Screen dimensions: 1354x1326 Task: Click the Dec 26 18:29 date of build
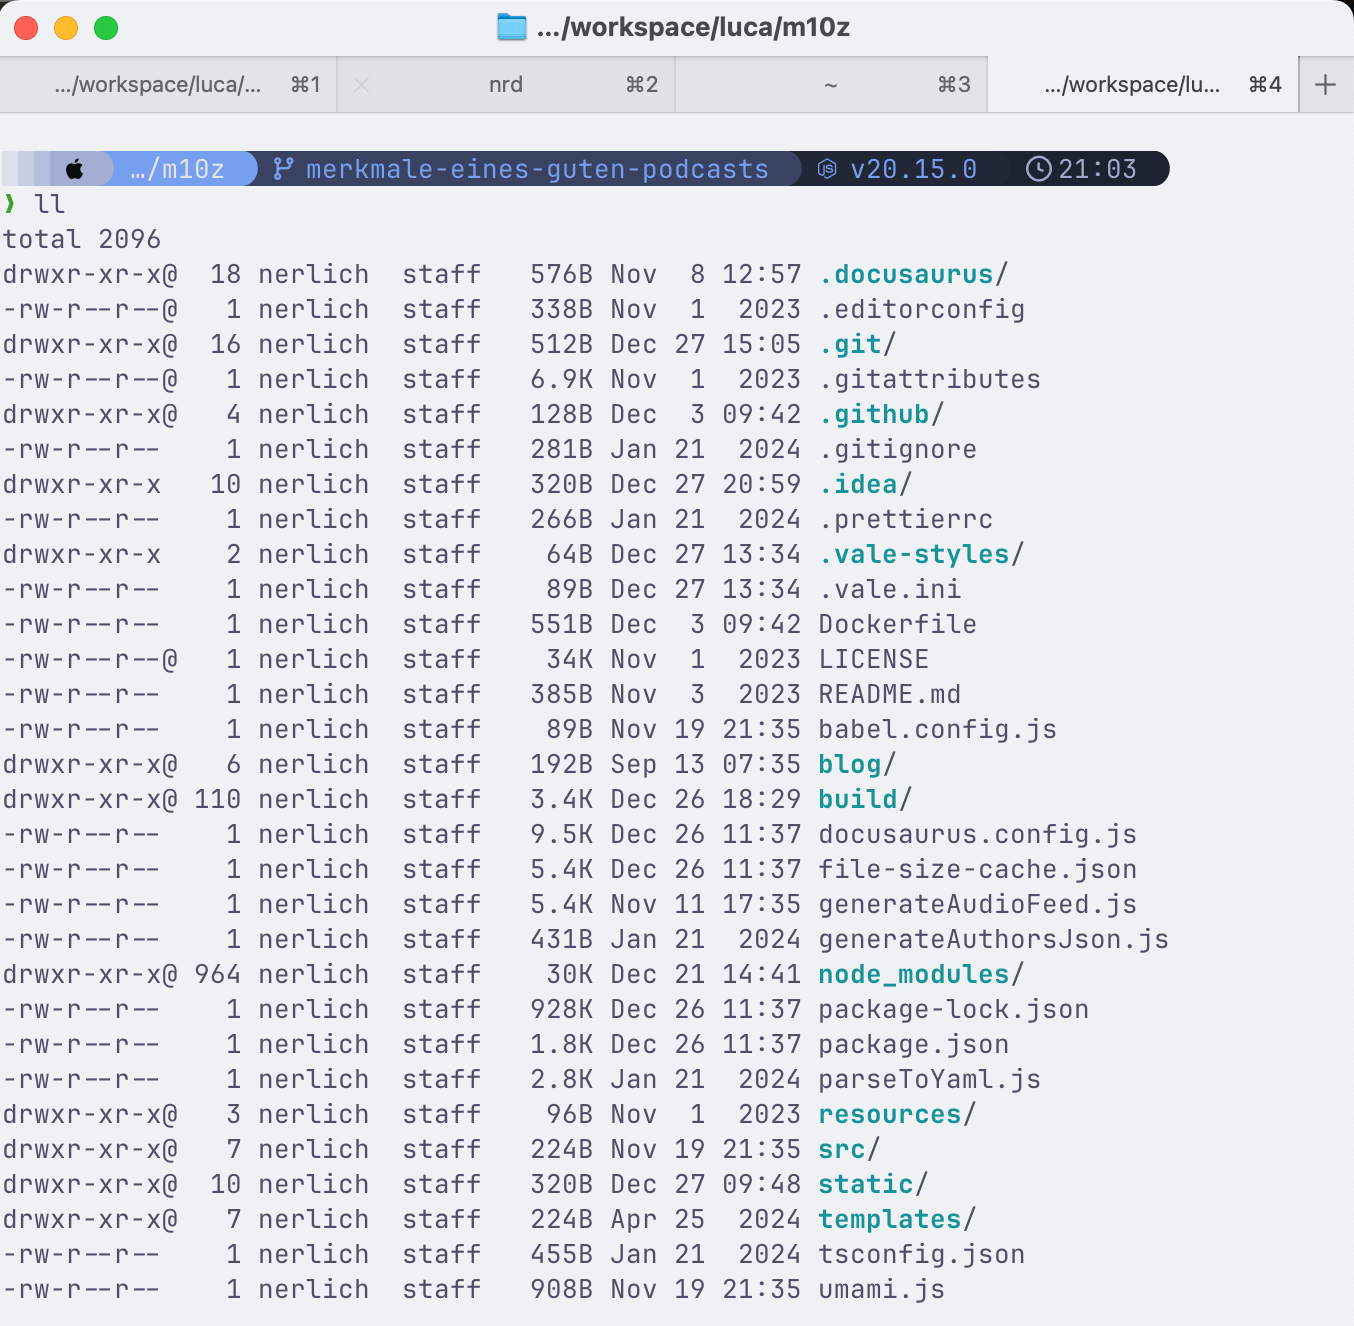(706, 799)
